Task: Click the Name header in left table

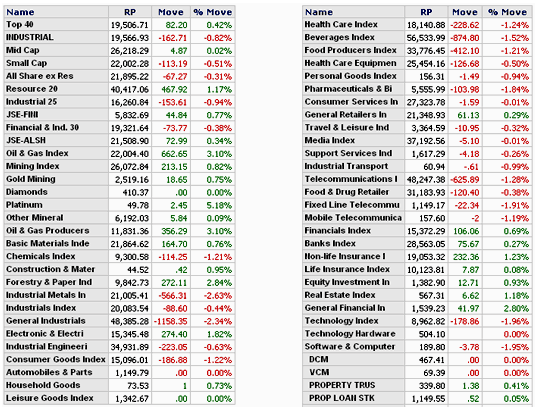Action: pos(20,12)
